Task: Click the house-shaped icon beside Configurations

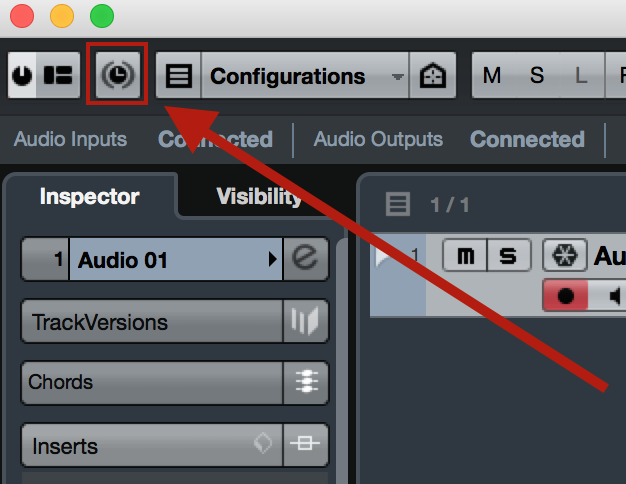Action: pos(433,75)
